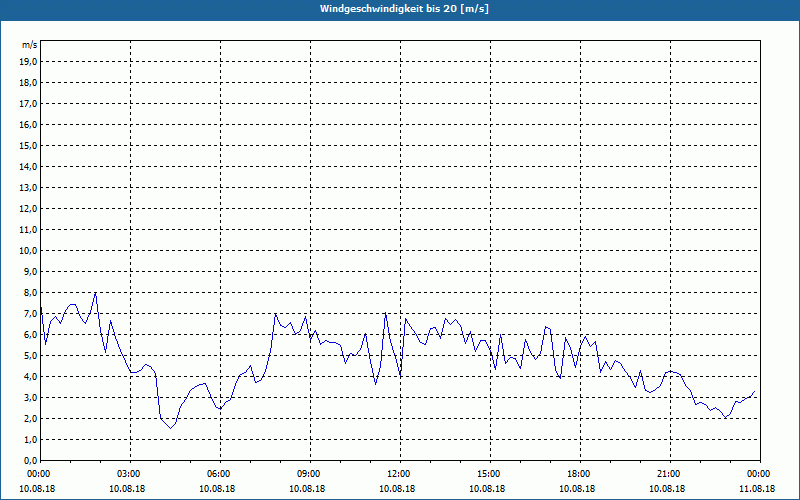Image resolution: width=800 pixels, height=500 pixels.
Task: Click the '12,0' y-axis label
Action: pos(28,209)
